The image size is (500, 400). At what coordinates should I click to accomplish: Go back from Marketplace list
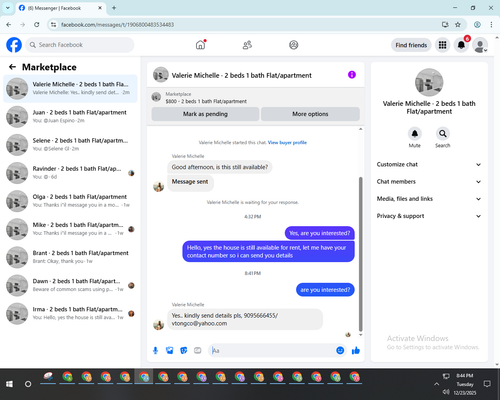coord(12,67)
